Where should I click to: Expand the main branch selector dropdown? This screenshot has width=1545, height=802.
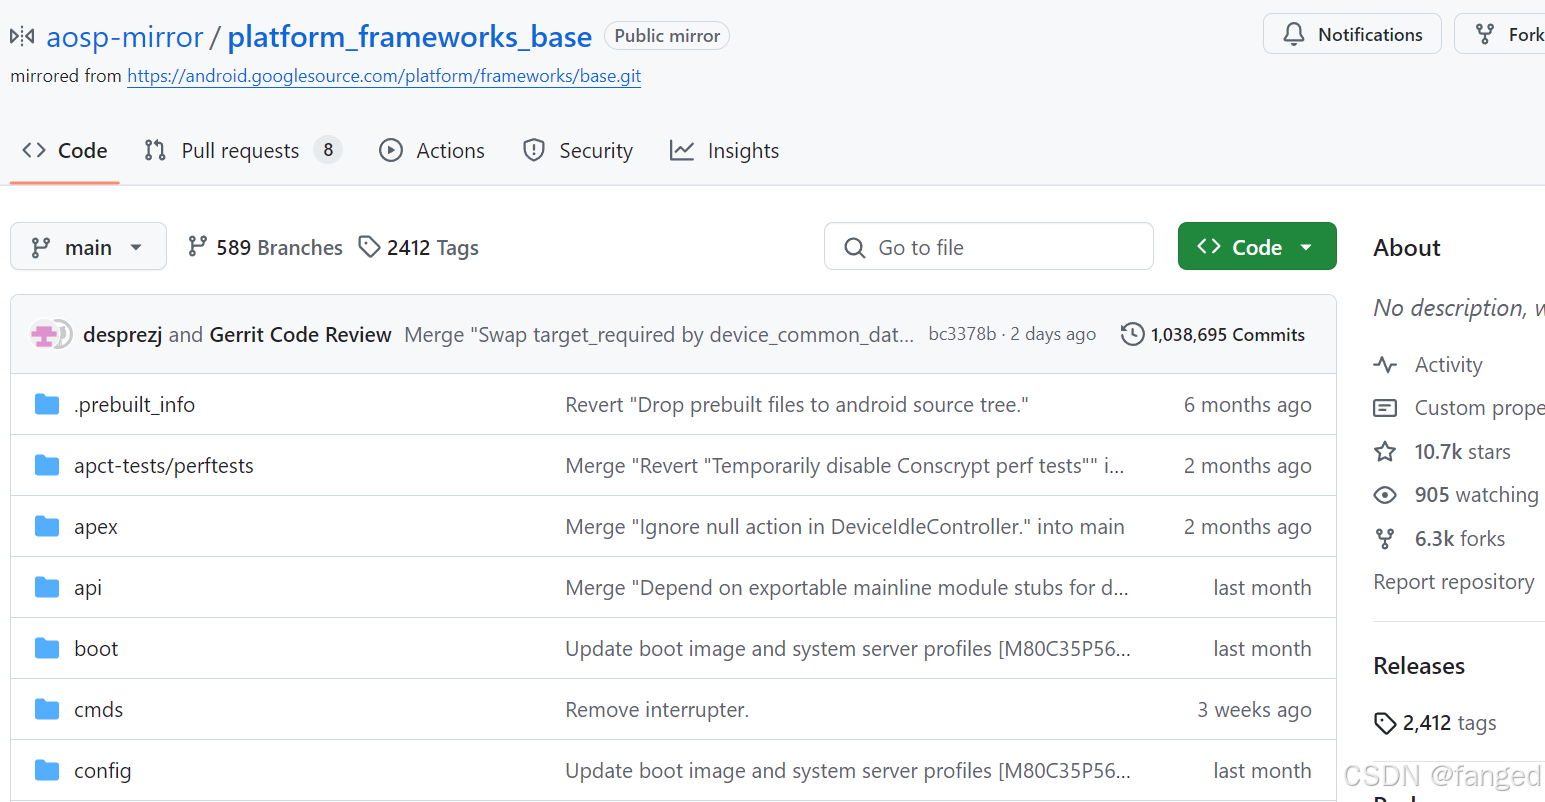(88, 247)
